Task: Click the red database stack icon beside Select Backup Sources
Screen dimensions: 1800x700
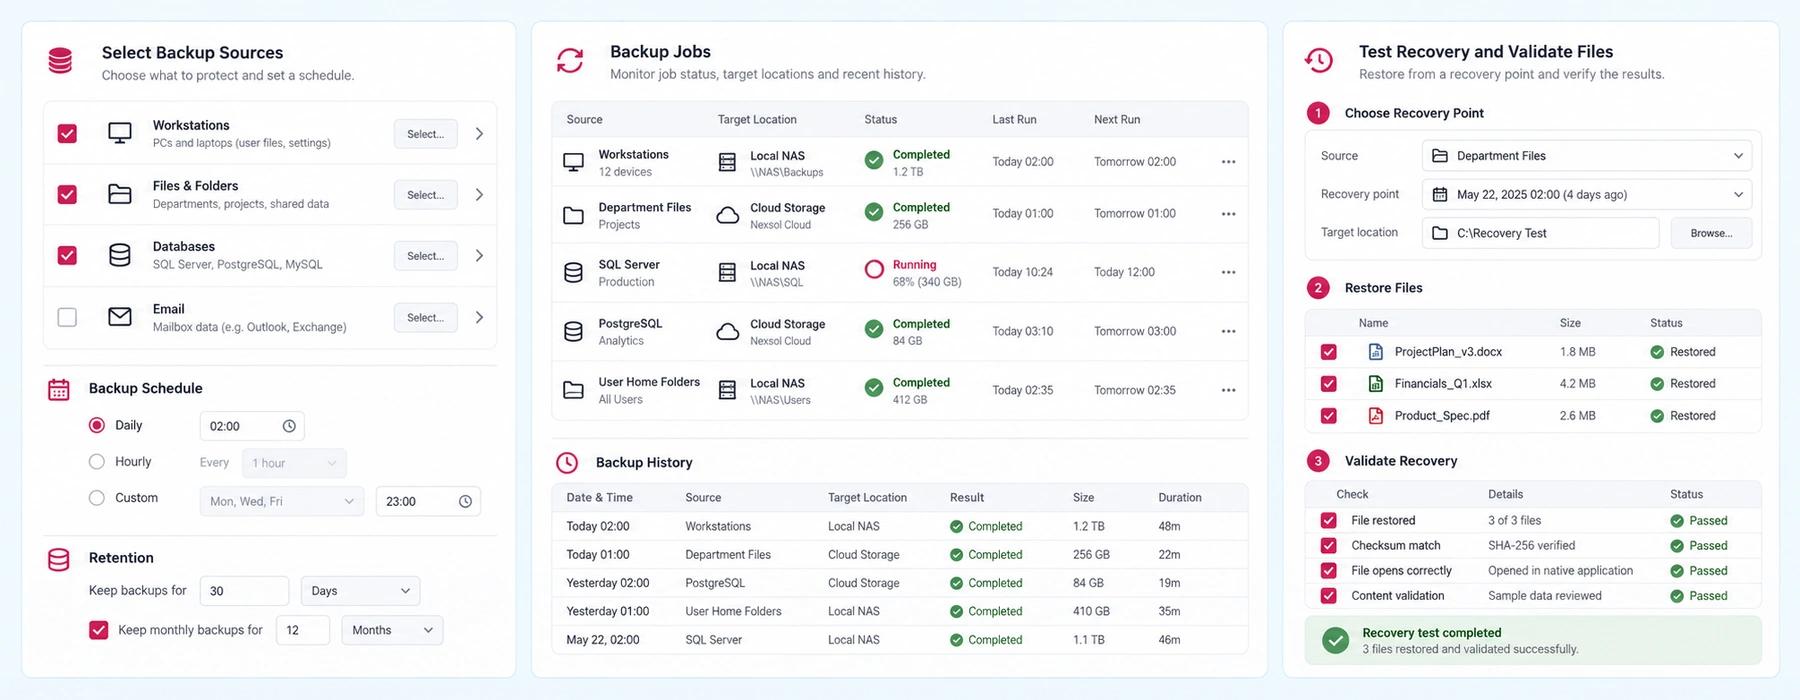Action: 60,61
